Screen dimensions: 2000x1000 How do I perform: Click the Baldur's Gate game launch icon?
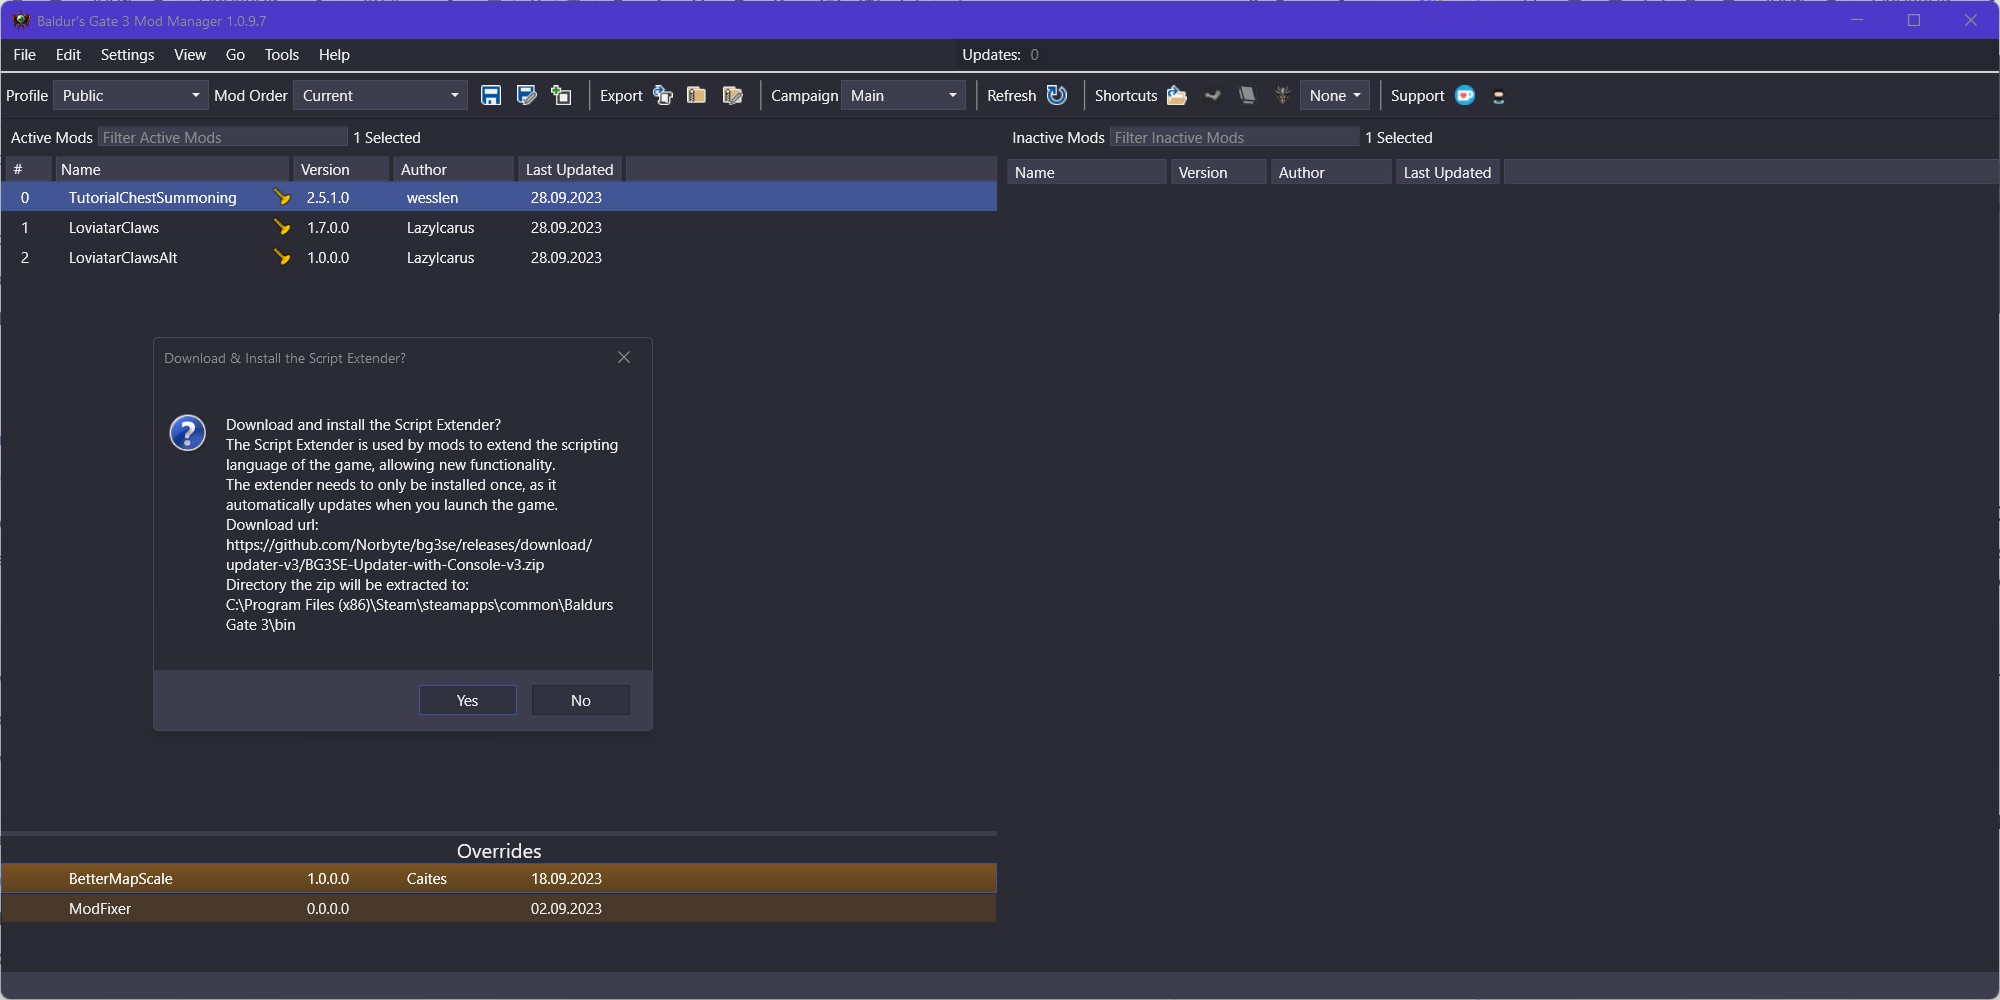click(x=1282, y=95)
